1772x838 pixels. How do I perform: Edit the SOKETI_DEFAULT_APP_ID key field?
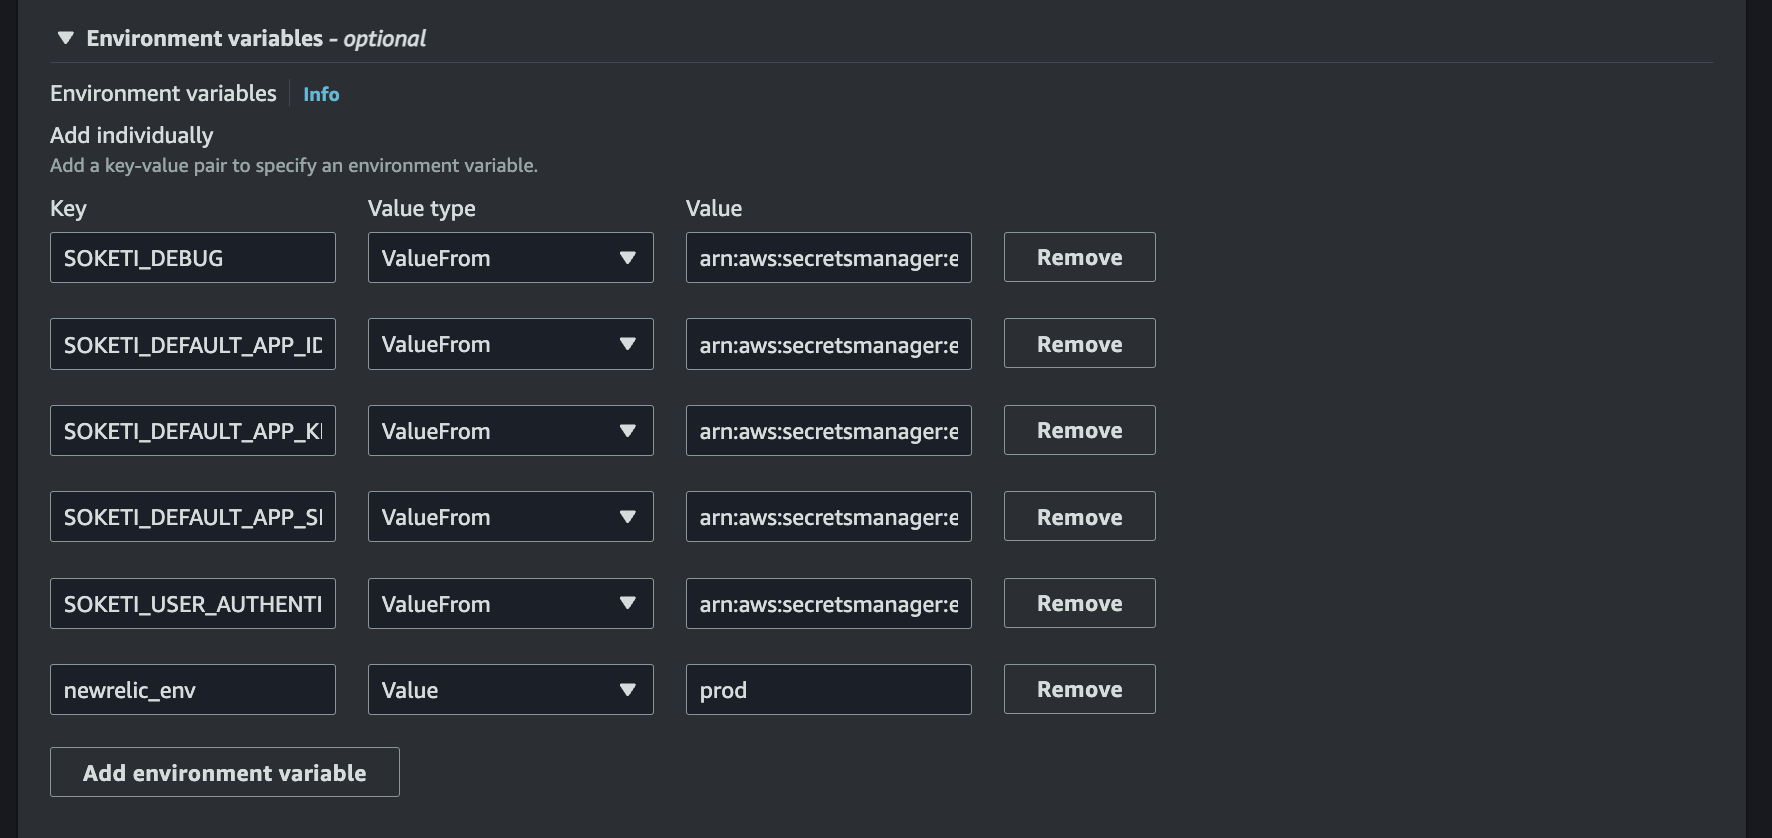pos(193,344)
